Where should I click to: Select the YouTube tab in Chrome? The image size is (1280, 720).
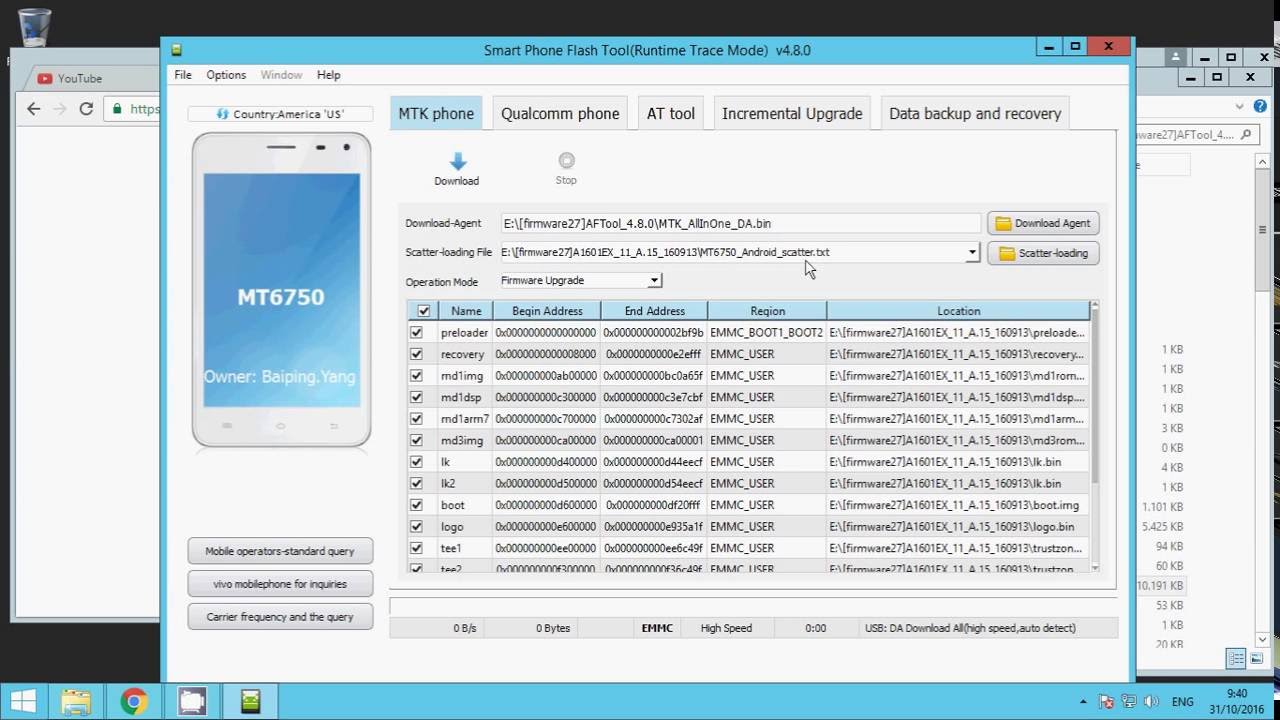pos(80,78)
